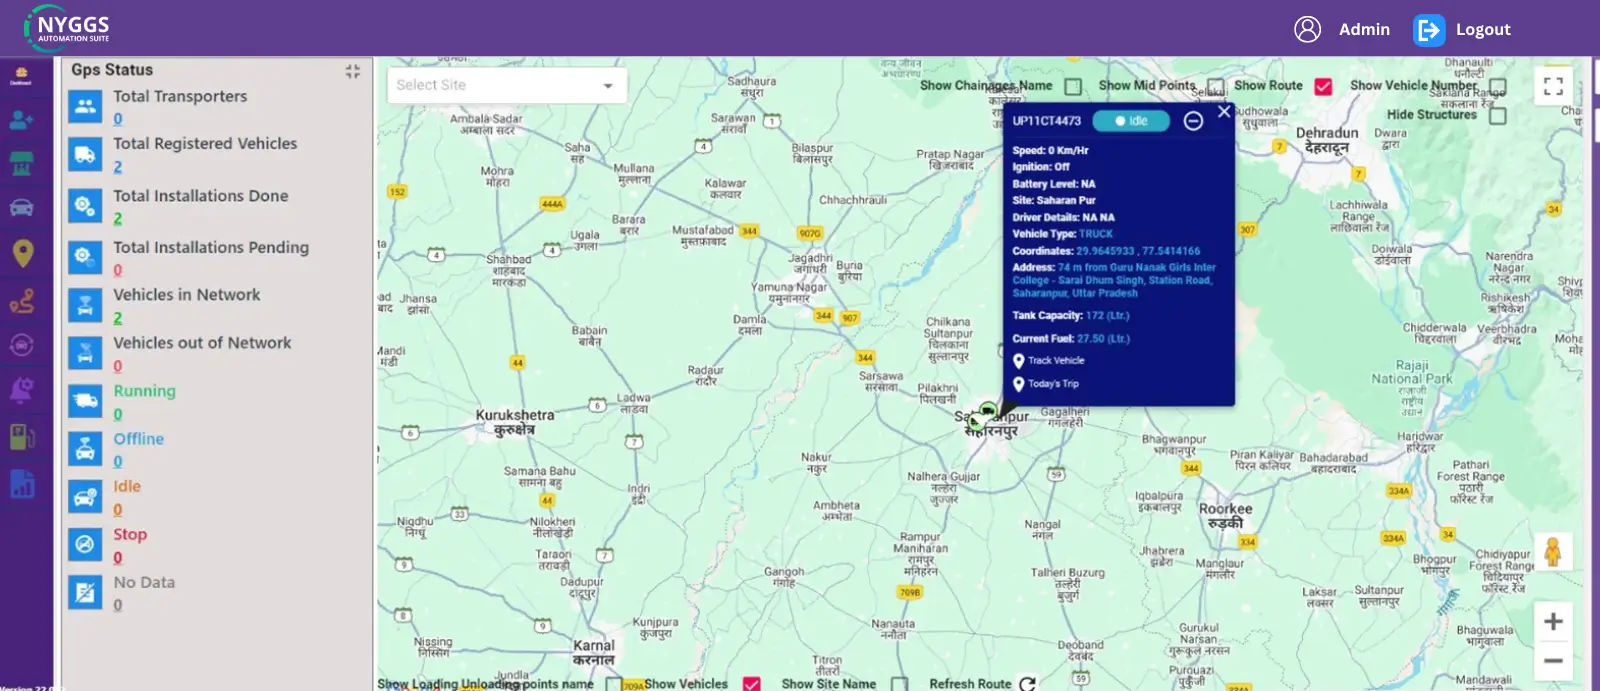The image size is (1600, 691).
Task: Click the Idle label in Gps Status
Action: click(x=127, y=487)
